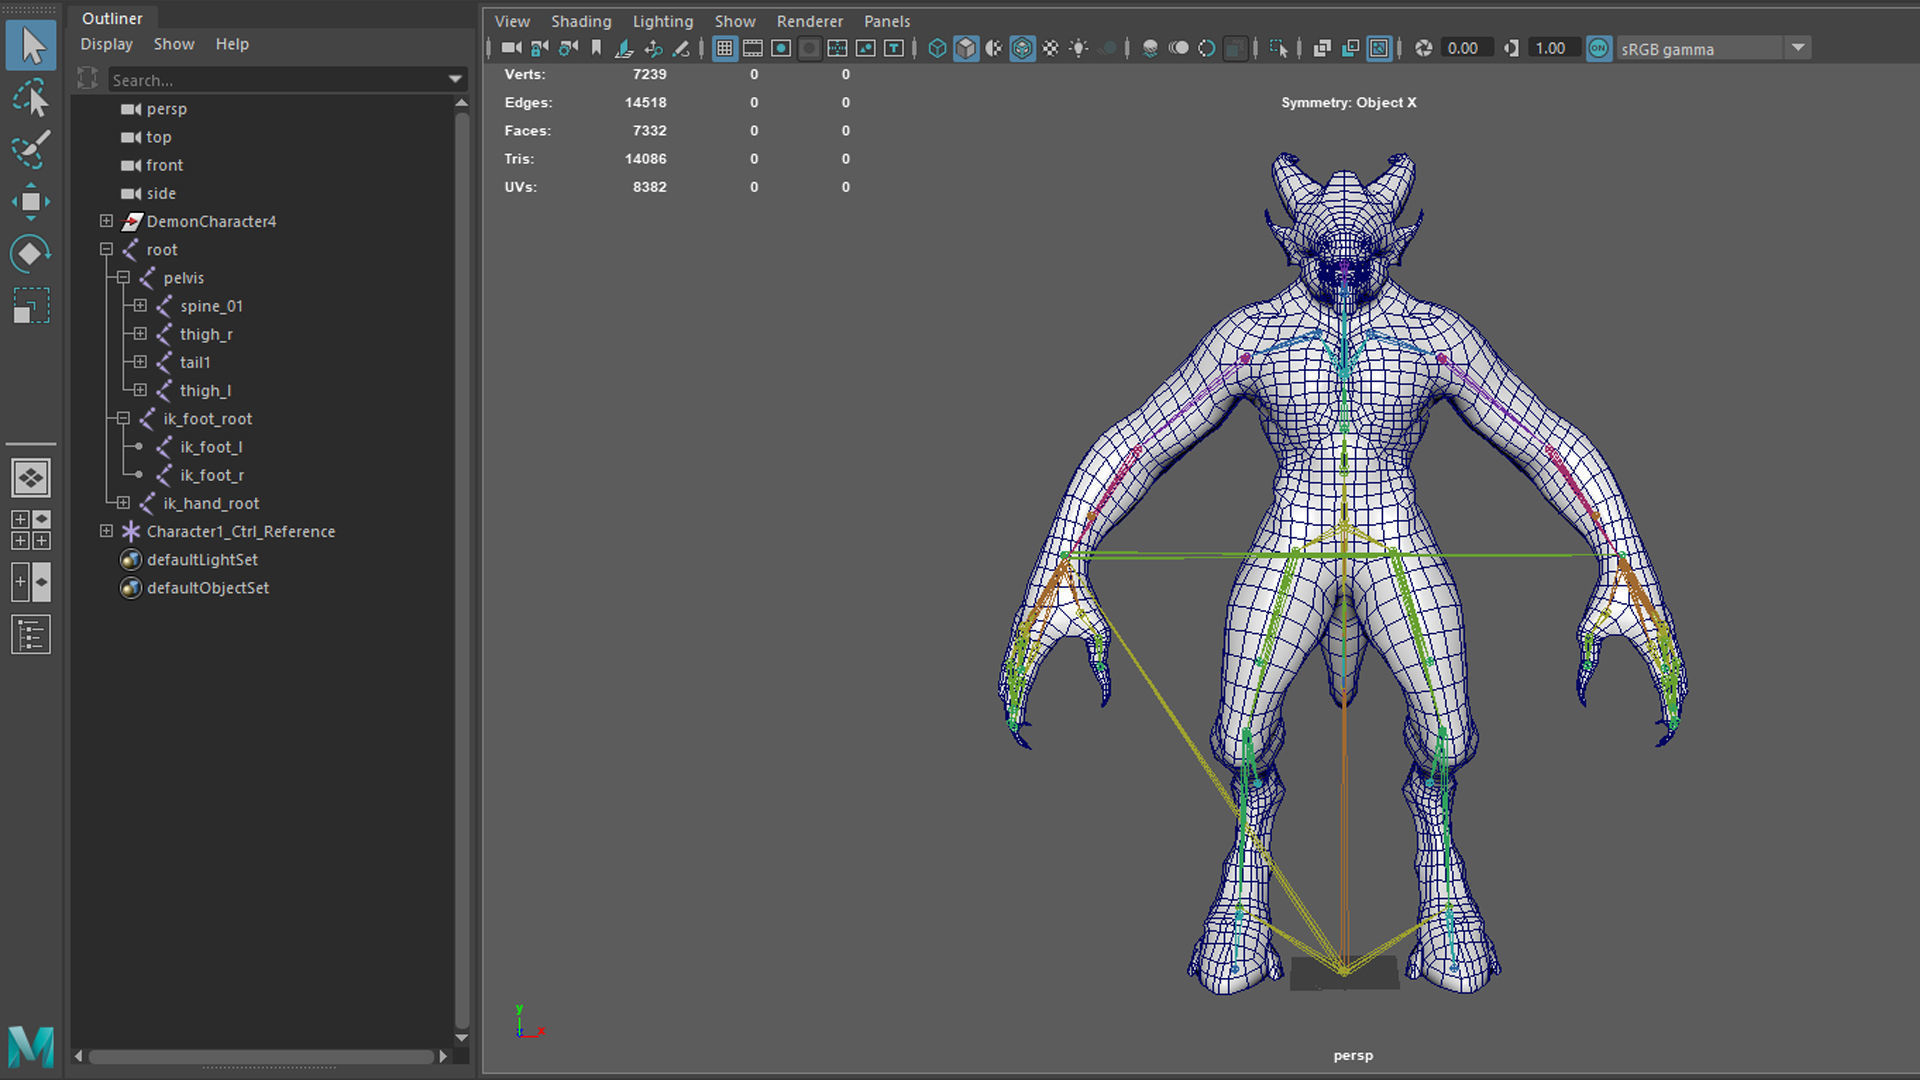
Task: Expand the DemonCharacter4 node
Action: (x=106, y=221)
